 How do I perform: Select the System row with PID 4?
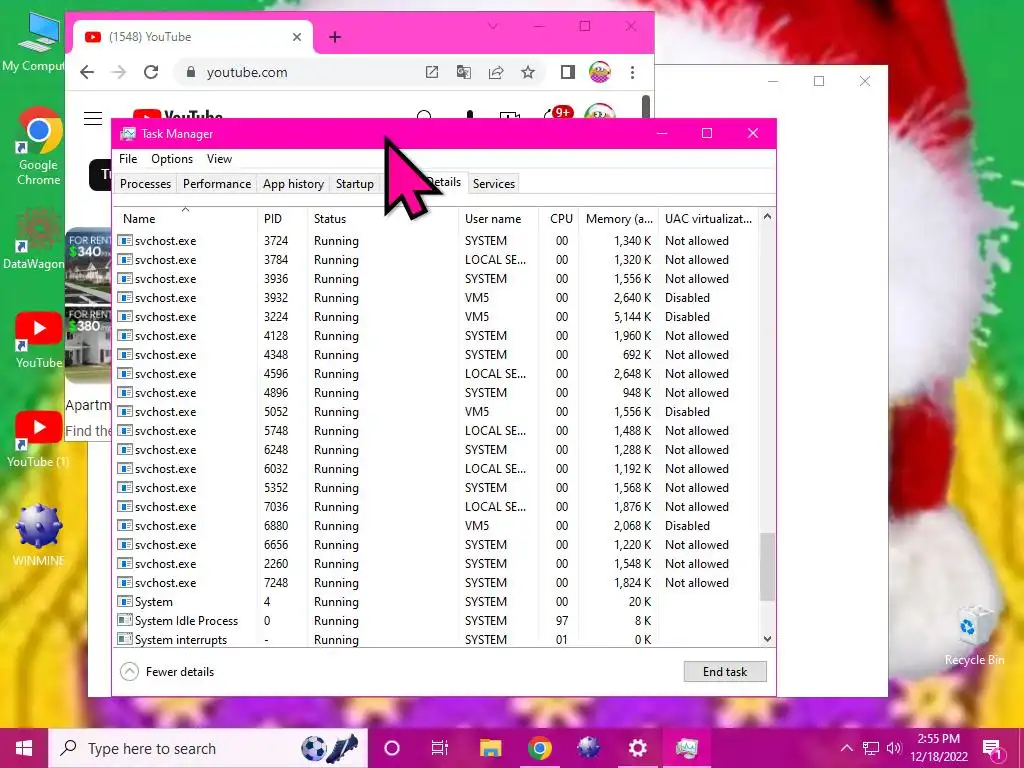pos(436,601)
